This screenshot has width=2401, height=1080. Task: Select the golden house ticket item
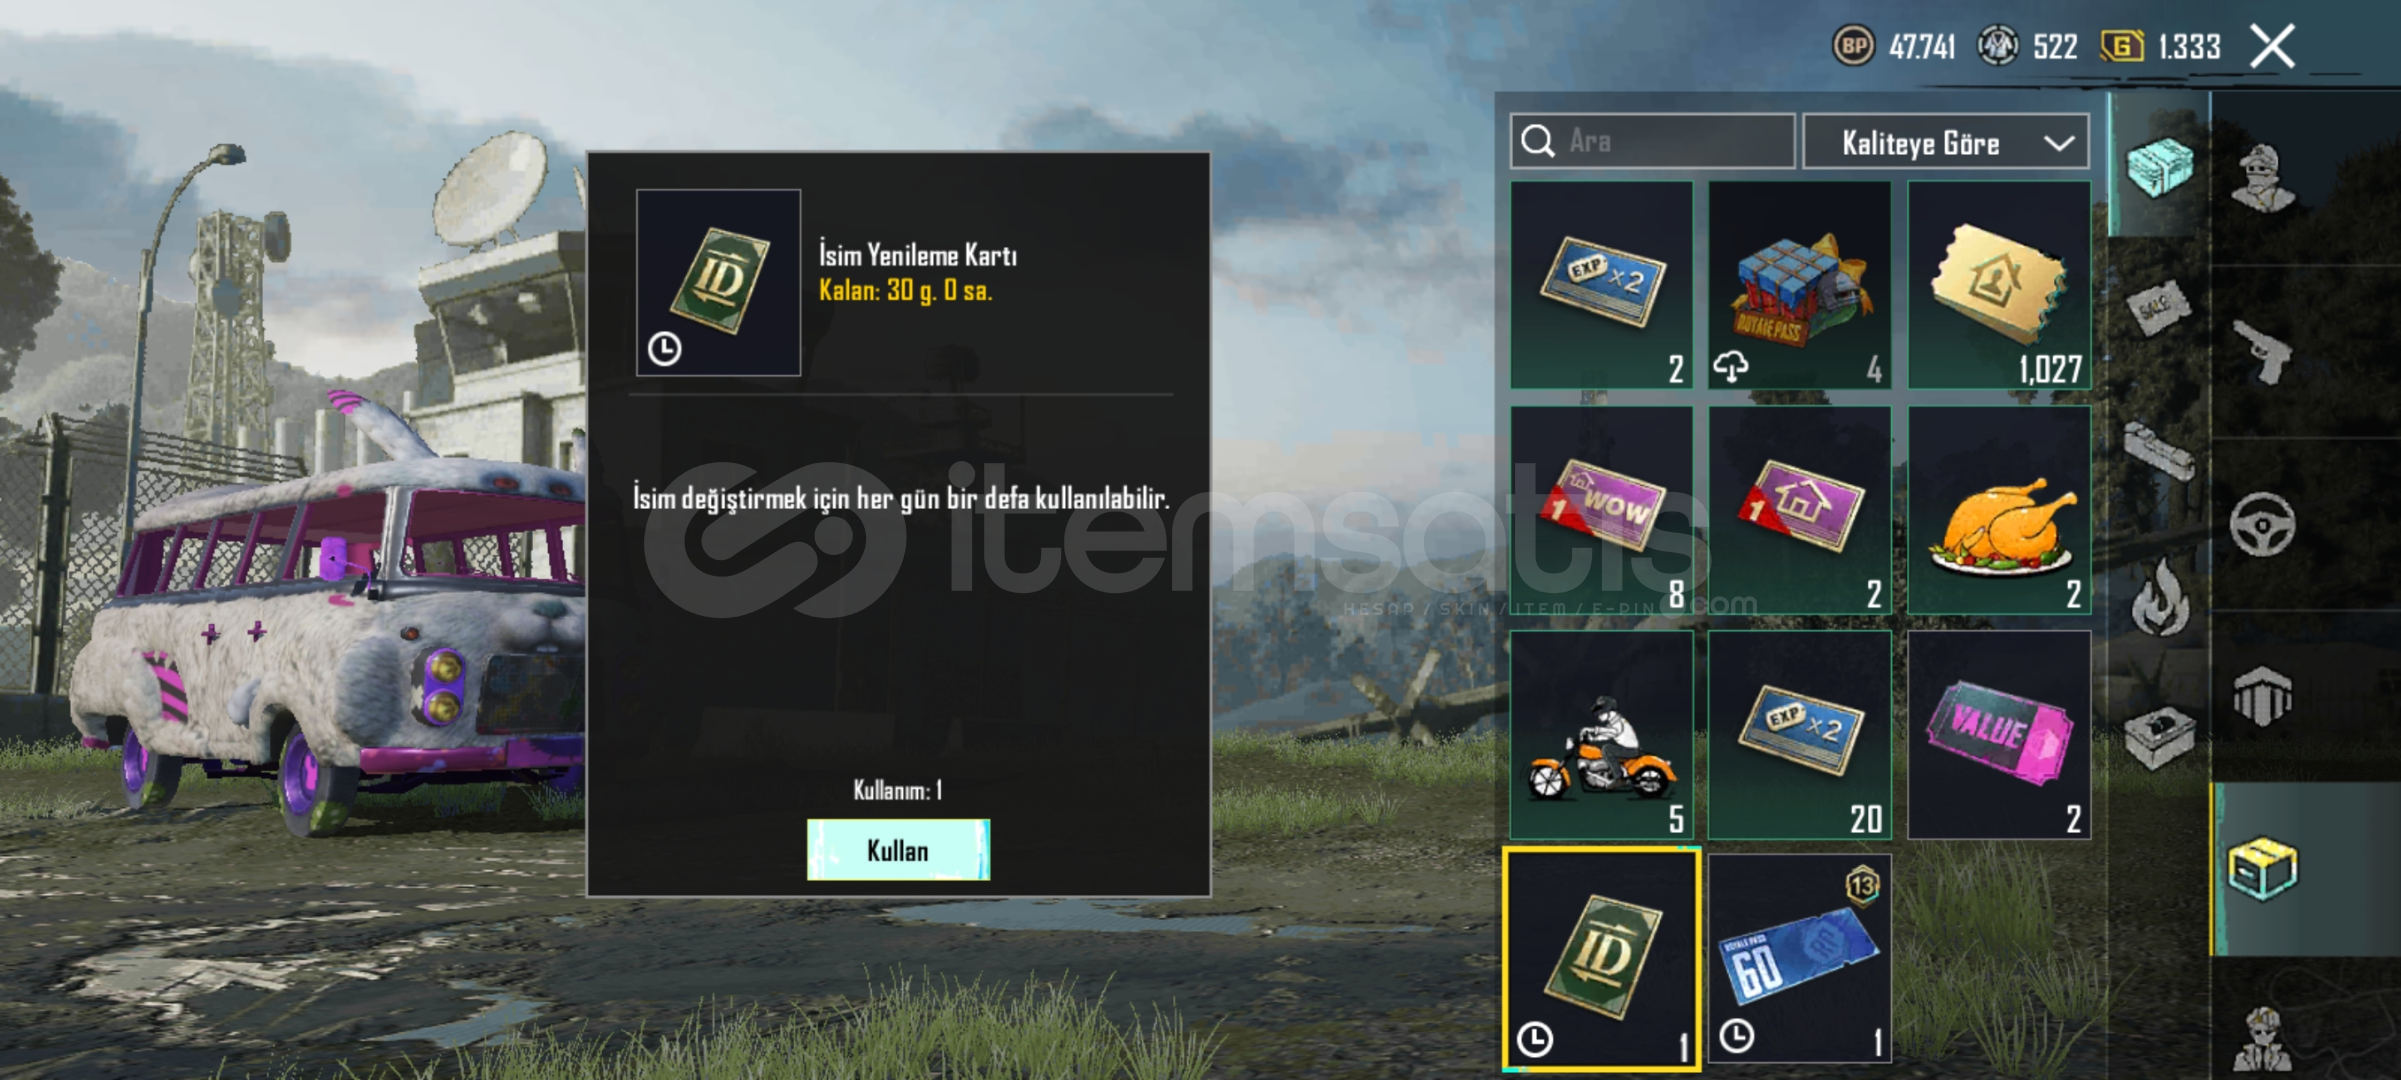click(1999, 285)
